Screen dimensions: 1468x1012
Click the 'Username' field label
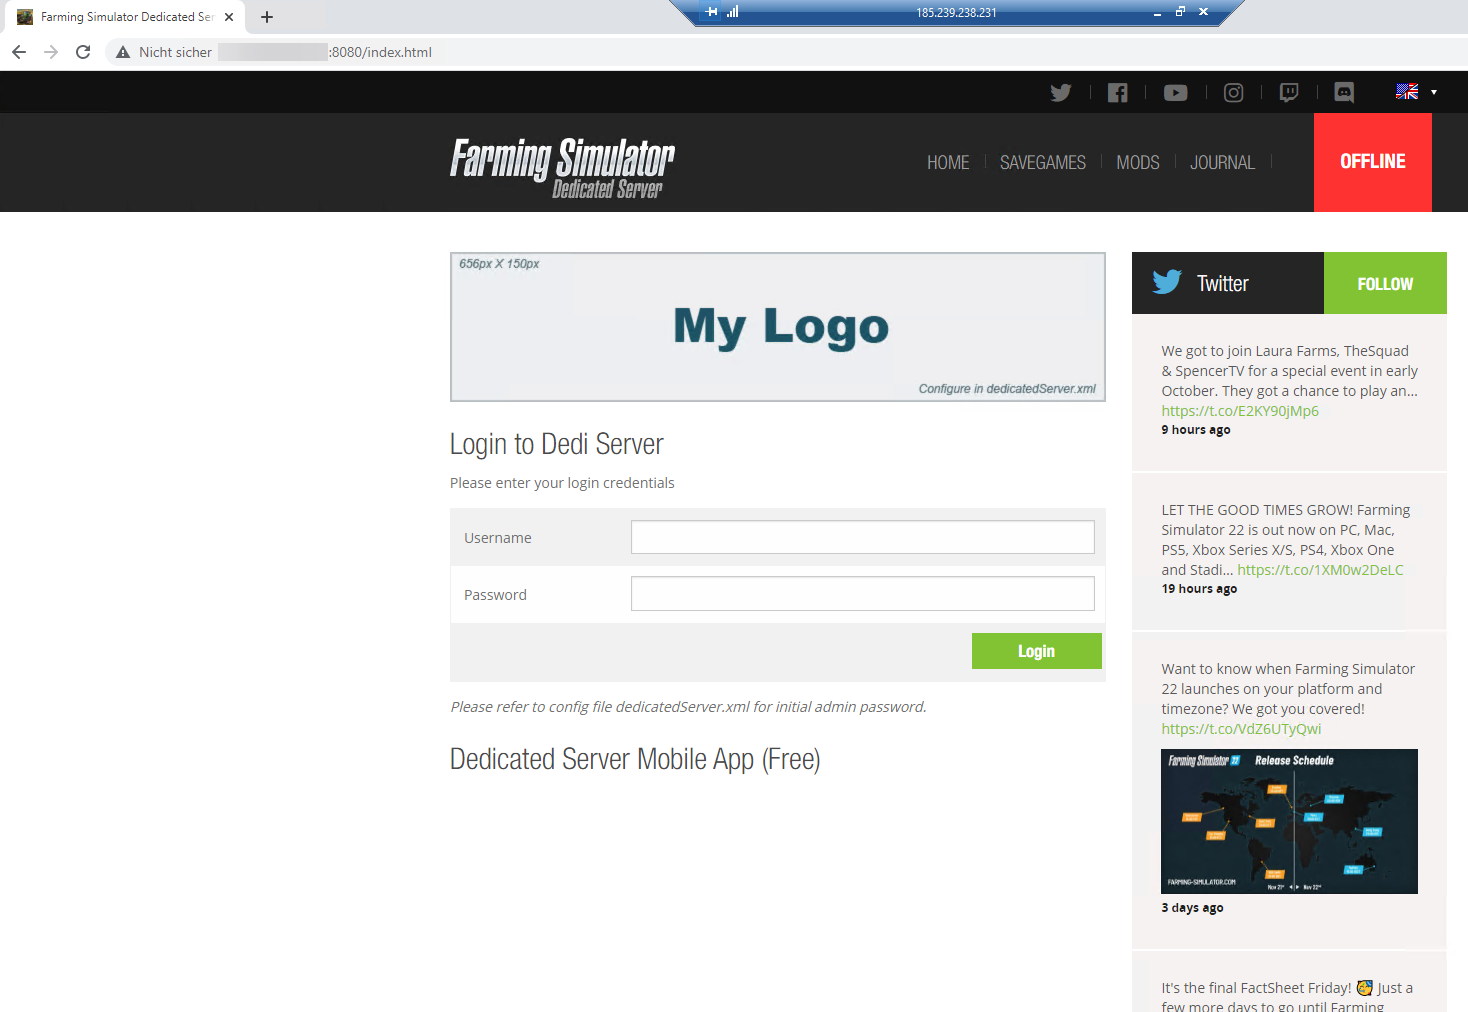click(498, 538)
